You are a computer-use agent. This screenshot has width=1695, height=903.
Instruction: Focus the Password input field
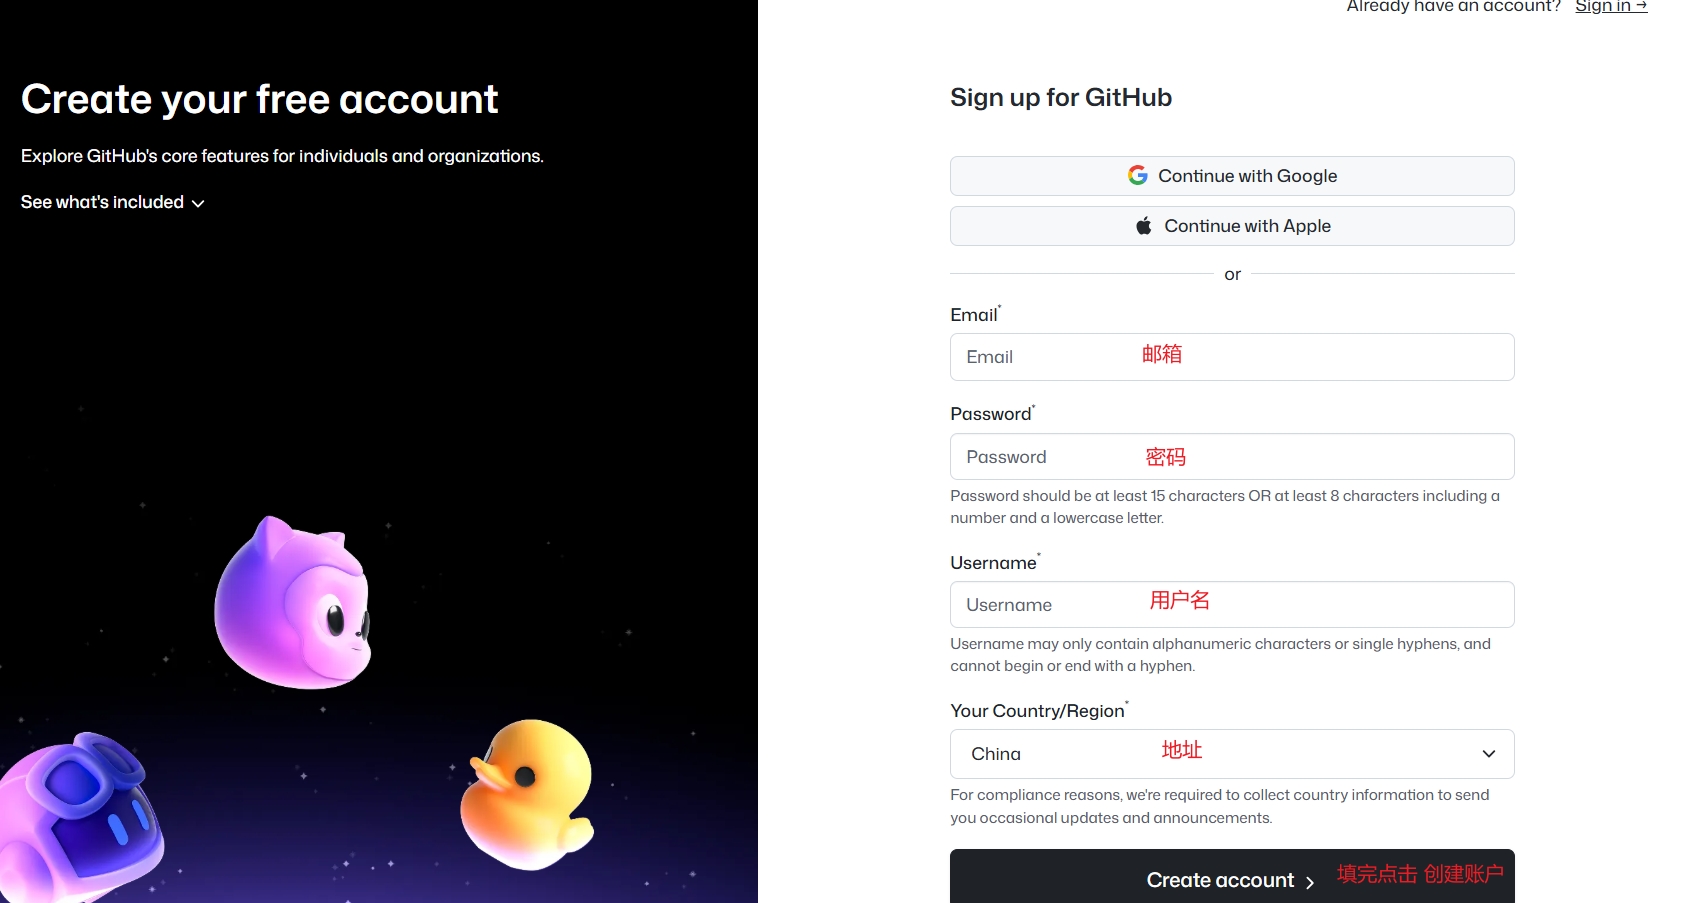point(1231,457)
